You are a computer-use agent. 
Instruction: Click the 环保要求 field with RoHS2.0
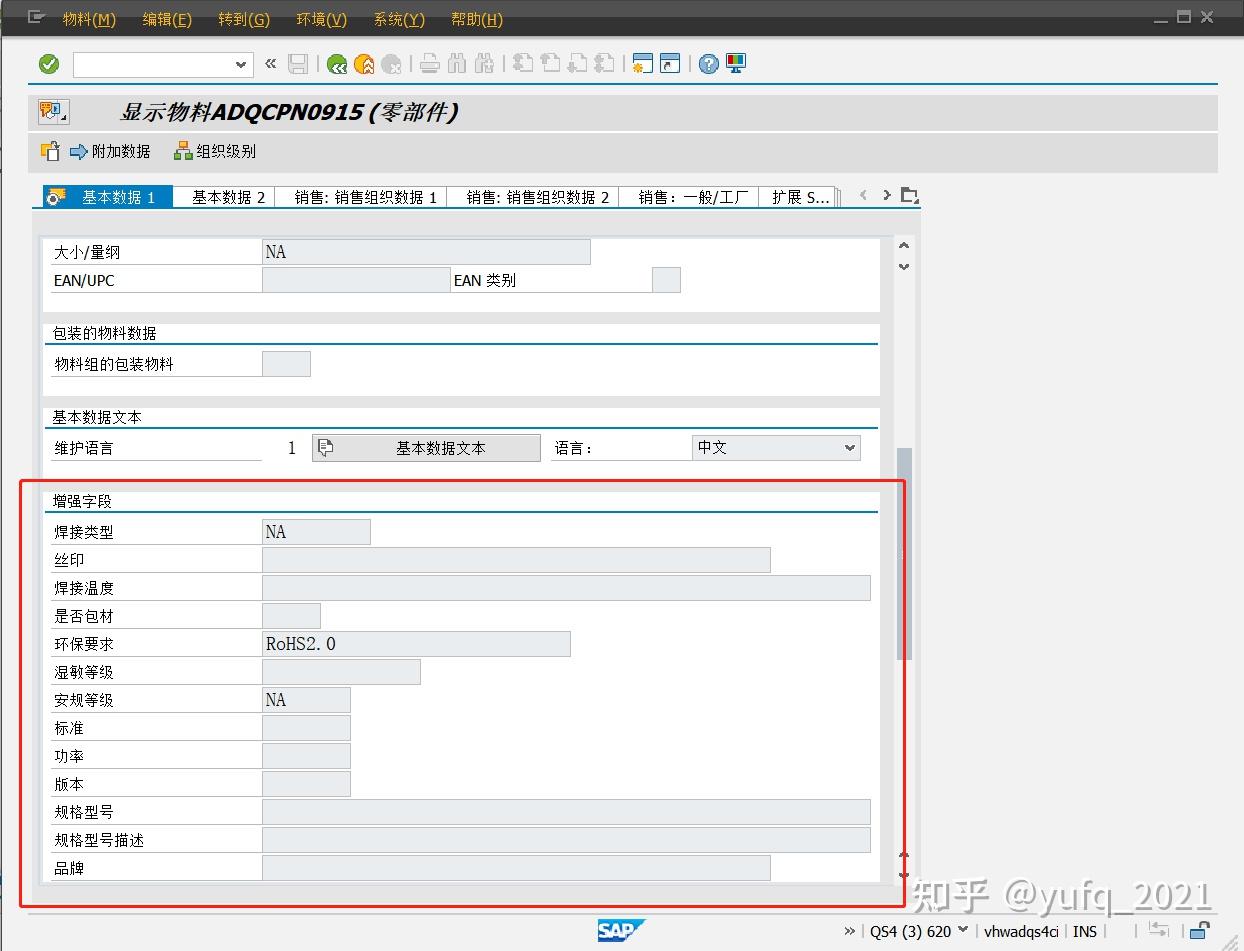[x=416, y=644]
